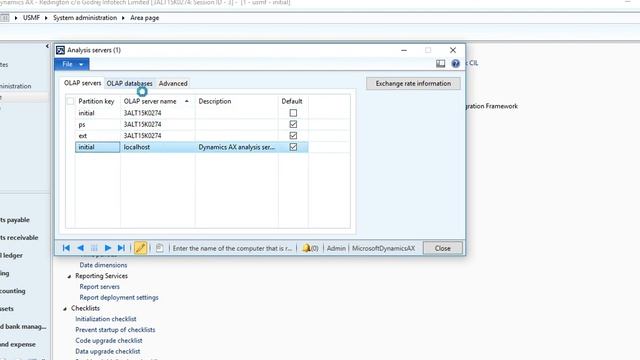Switch to OLAP servers tab
Viewport: 640px width, 360px height.
tap(82, 83)
